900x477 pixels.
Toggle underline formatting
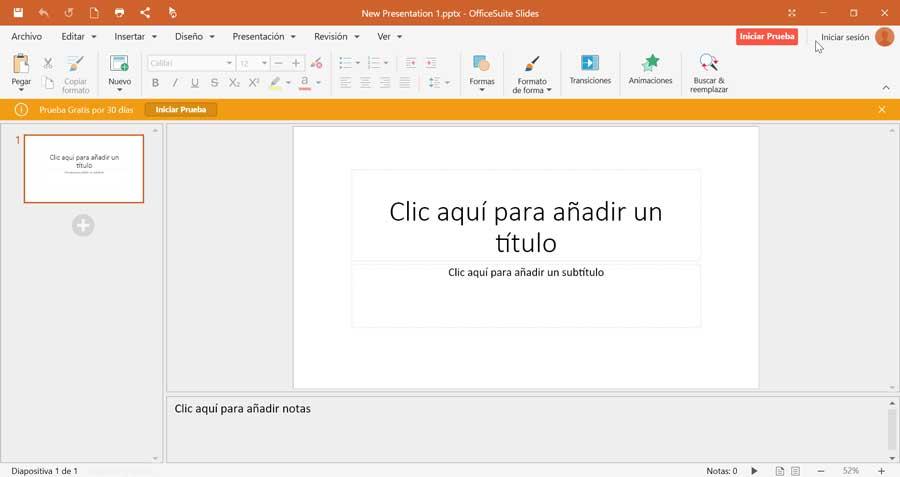(195, 83)
